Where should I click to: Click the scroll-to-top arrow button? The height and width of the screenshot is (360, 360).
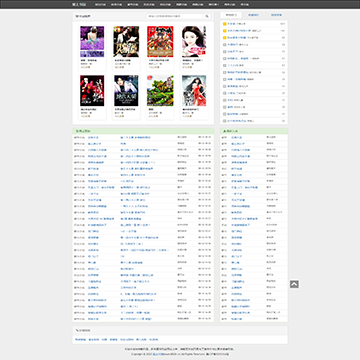pos(294,284)
